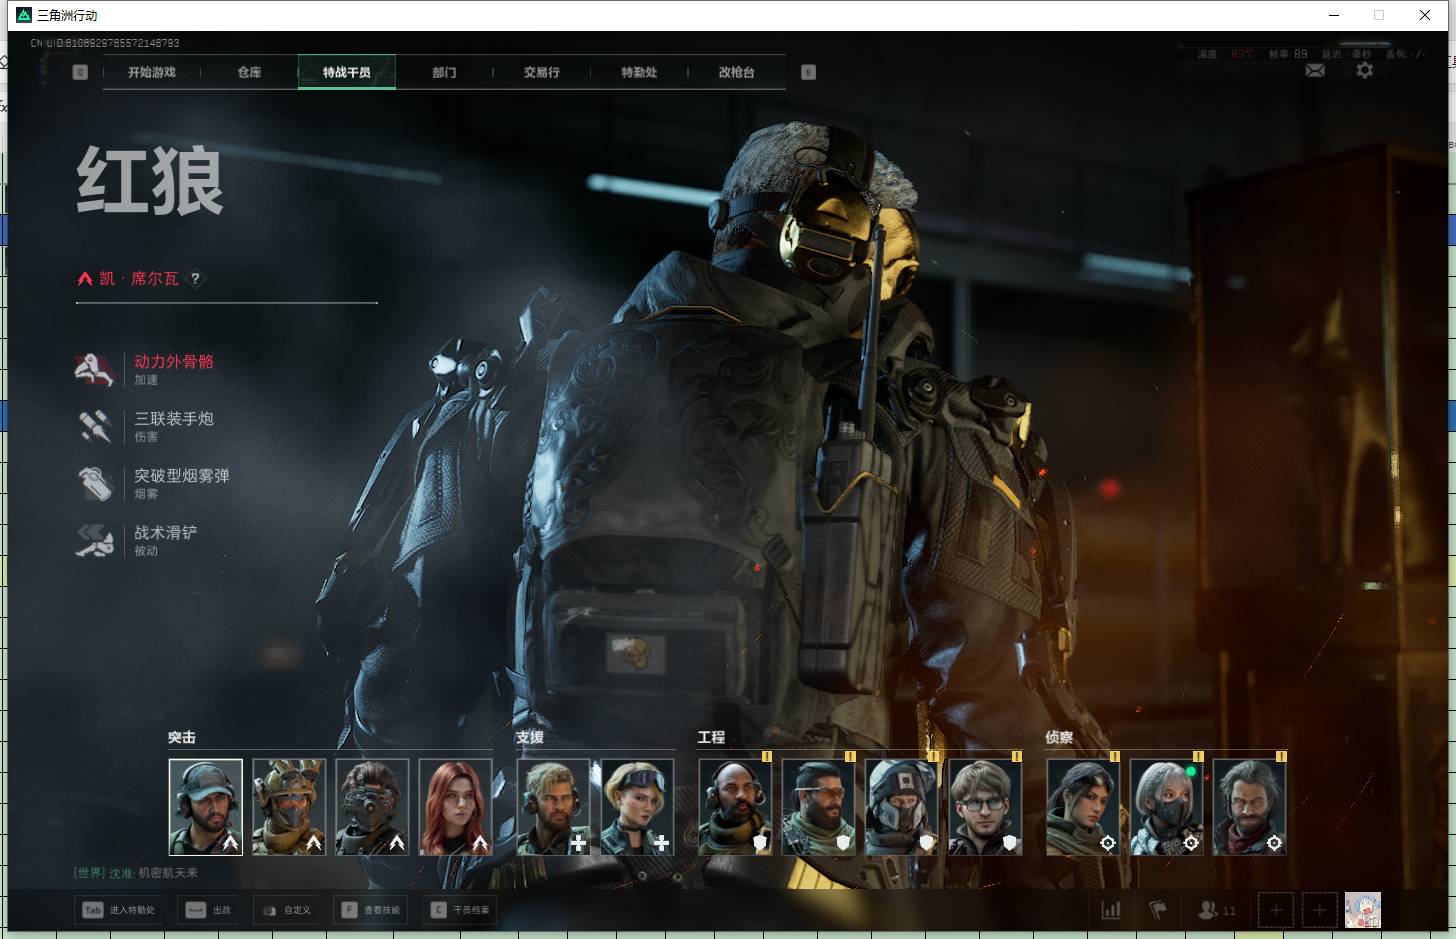Open the 交易行 tab
This screenshot has width=1456, height=939.
pos(541,72)
